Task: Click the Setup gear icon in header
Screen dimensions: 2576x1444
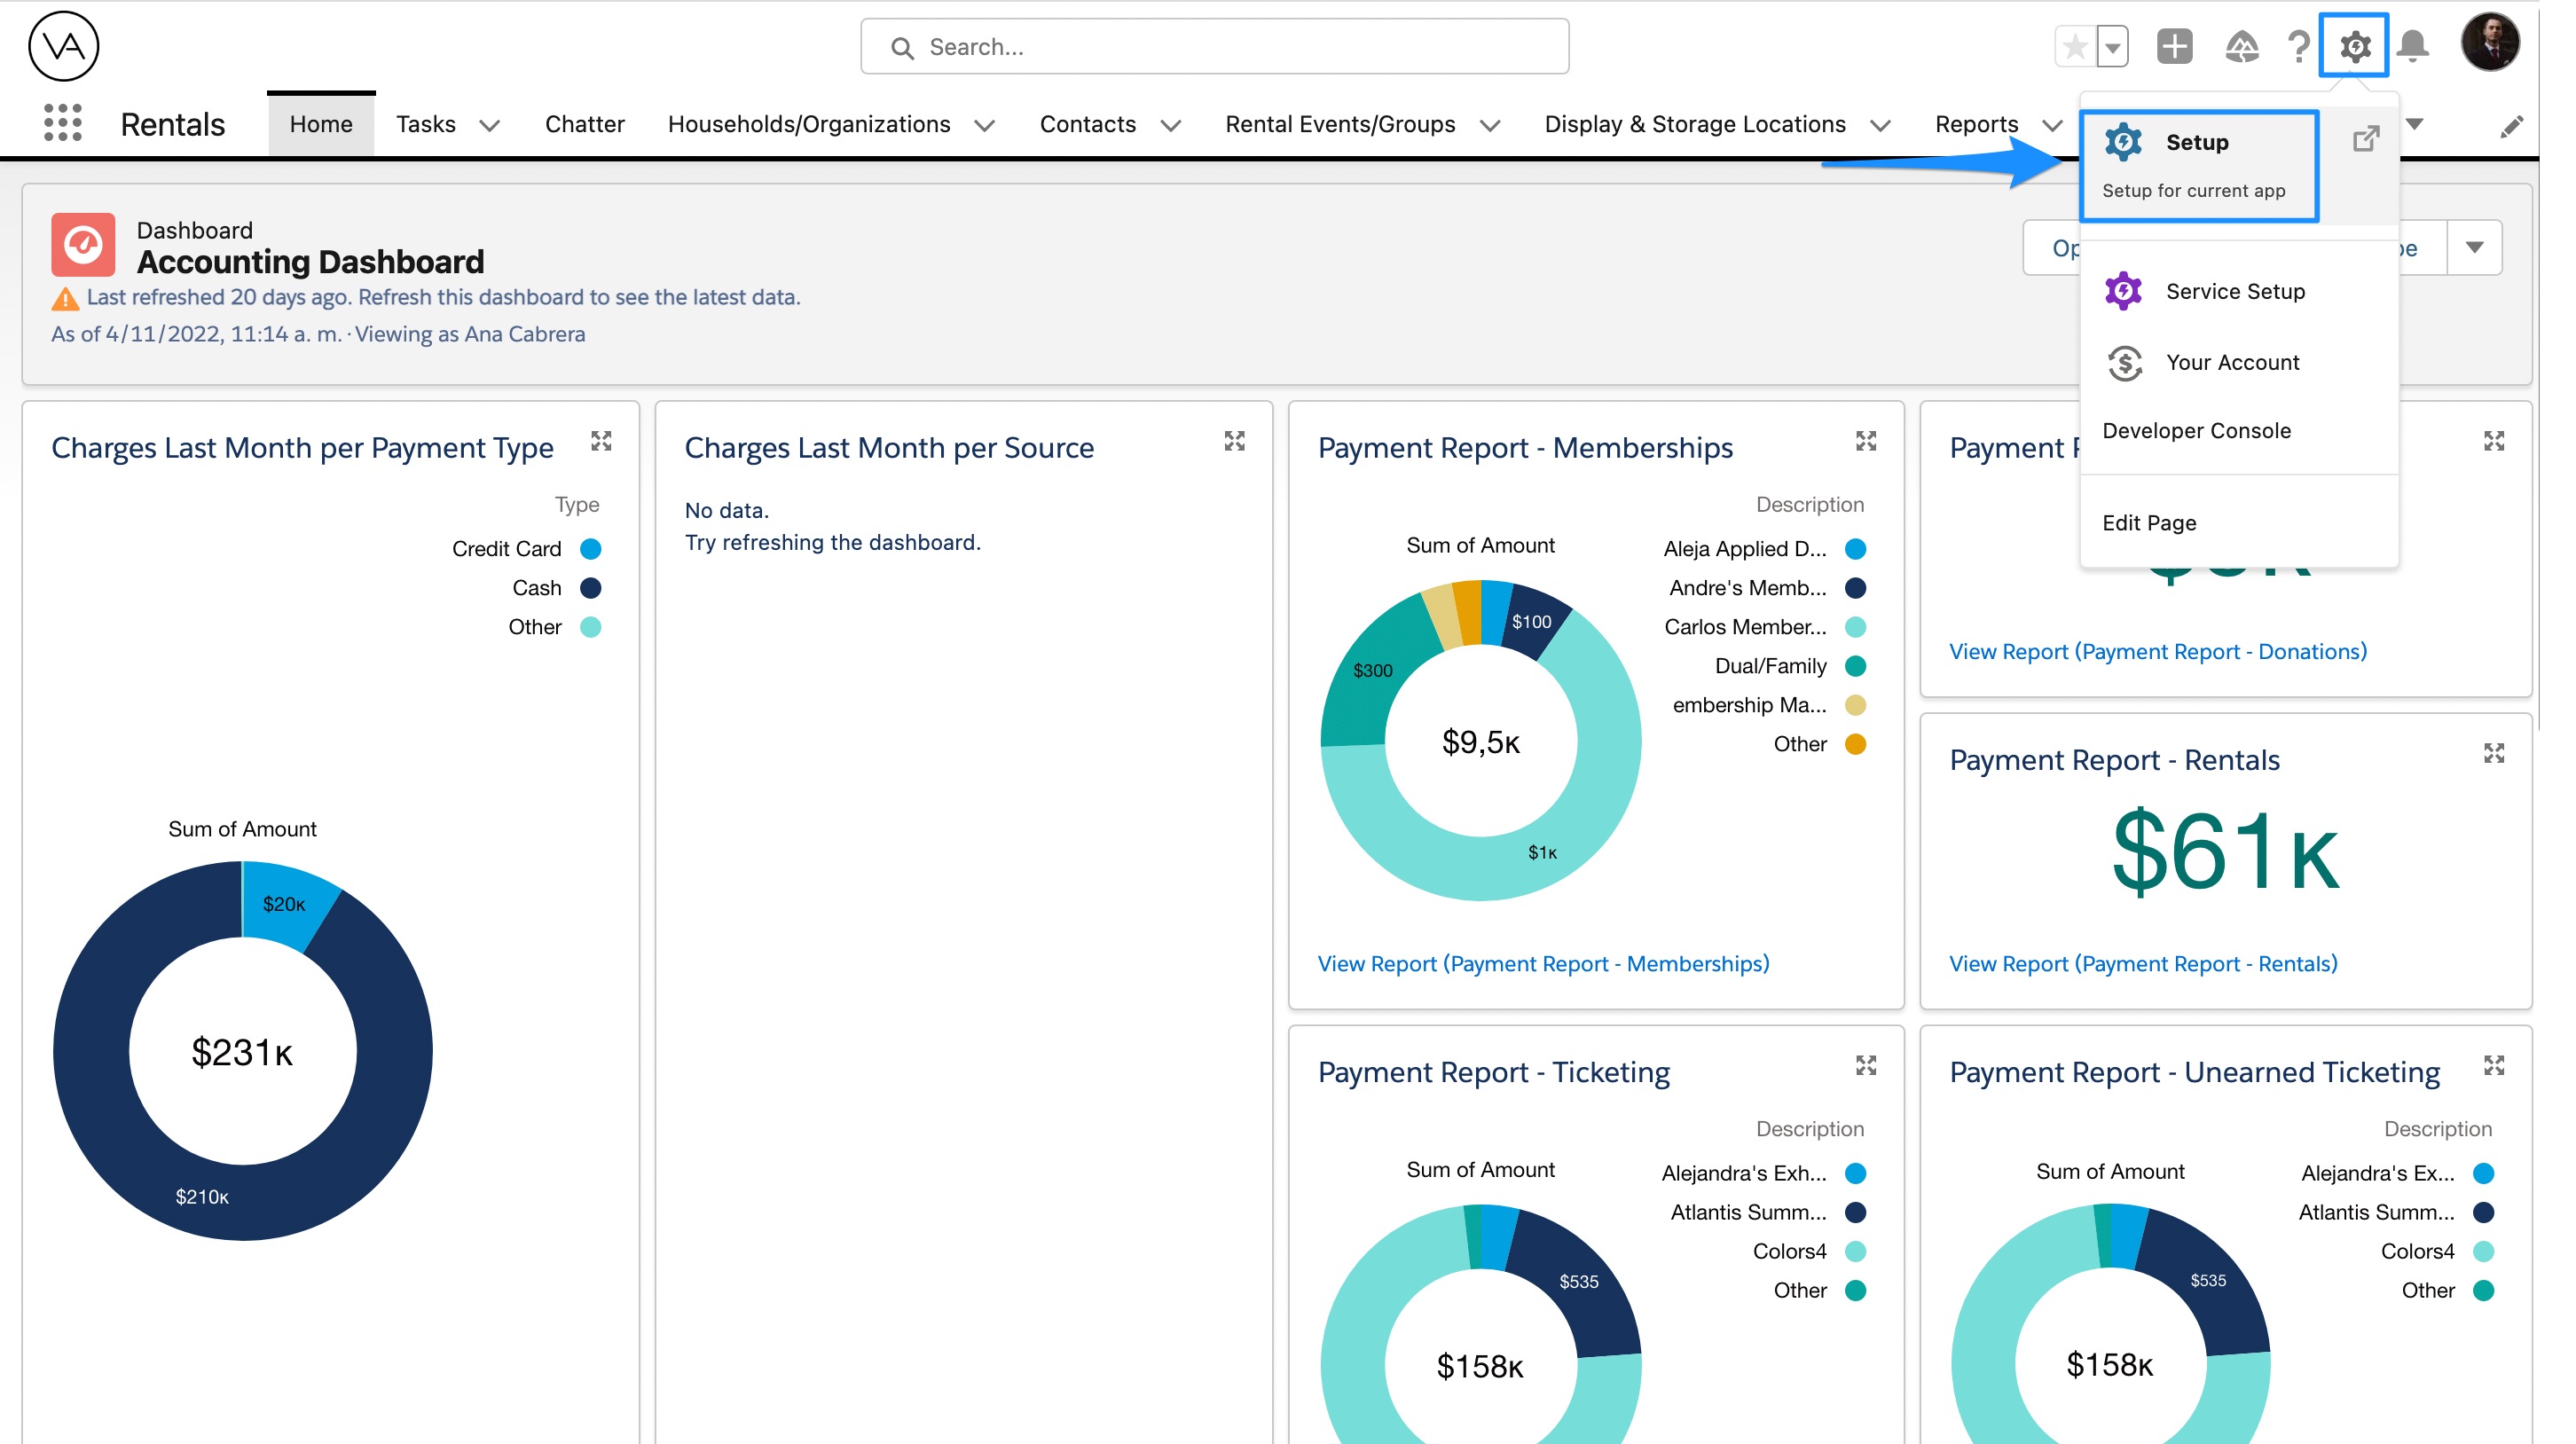Action: coord(2354,46)
